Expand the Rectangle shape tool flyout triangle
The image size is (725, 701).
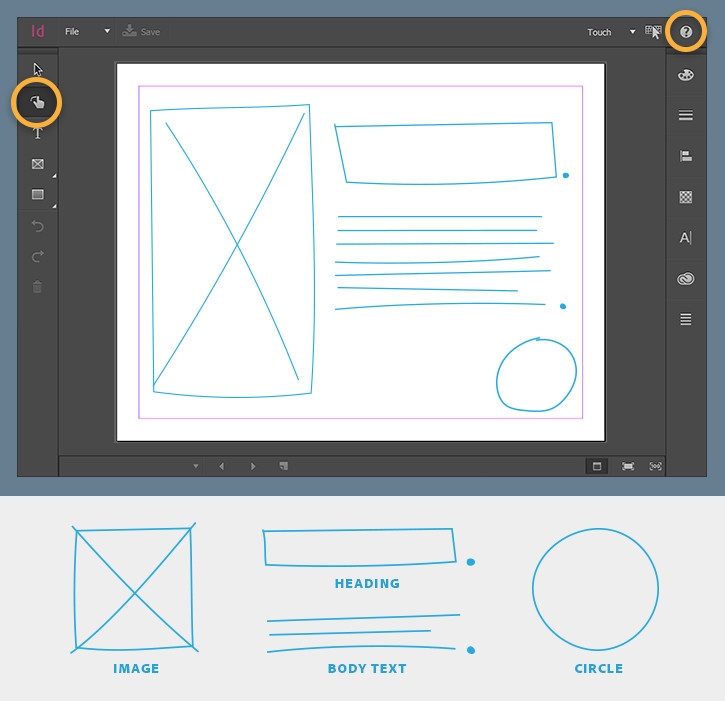(54, 206)
